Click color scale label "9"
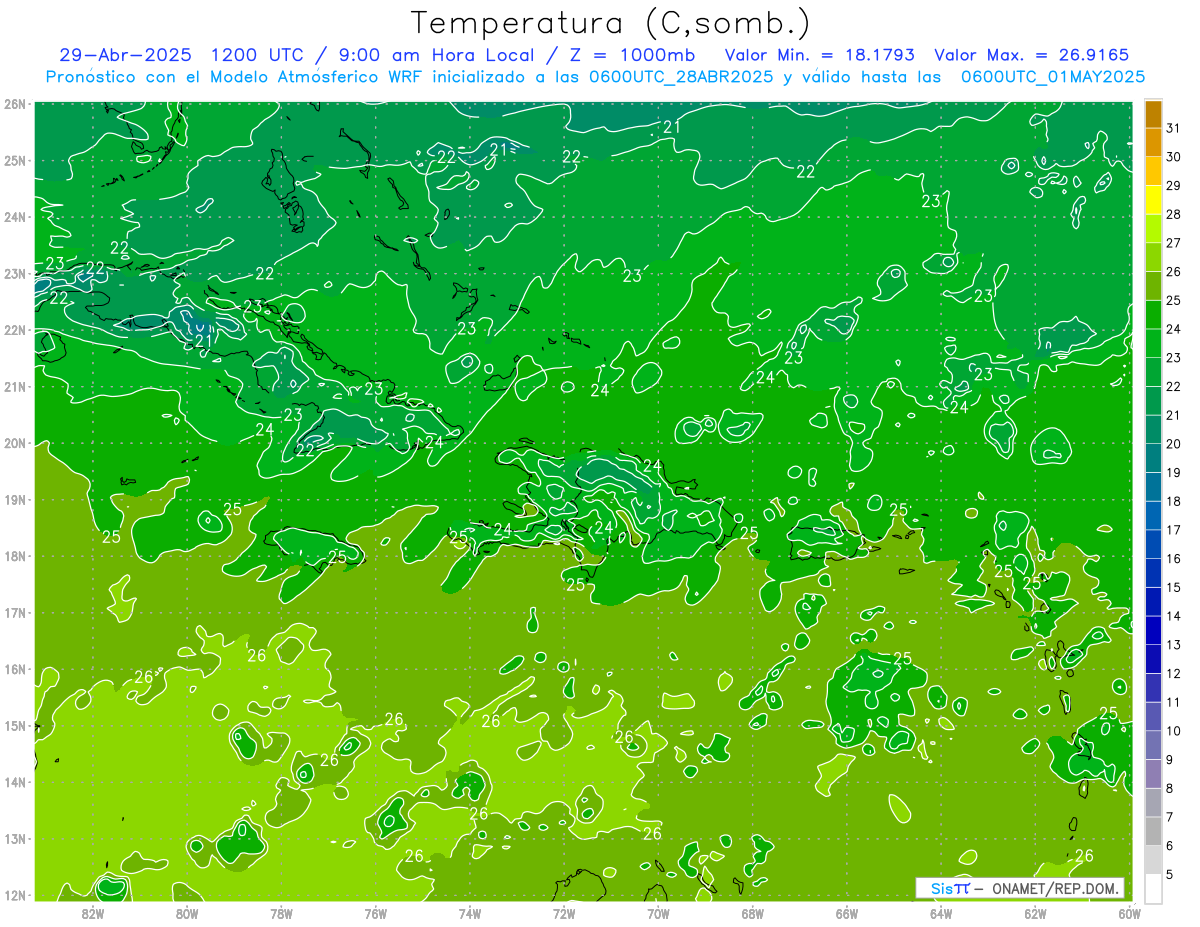Viewport: 1200px width, 927px height. click(1170, 760)
